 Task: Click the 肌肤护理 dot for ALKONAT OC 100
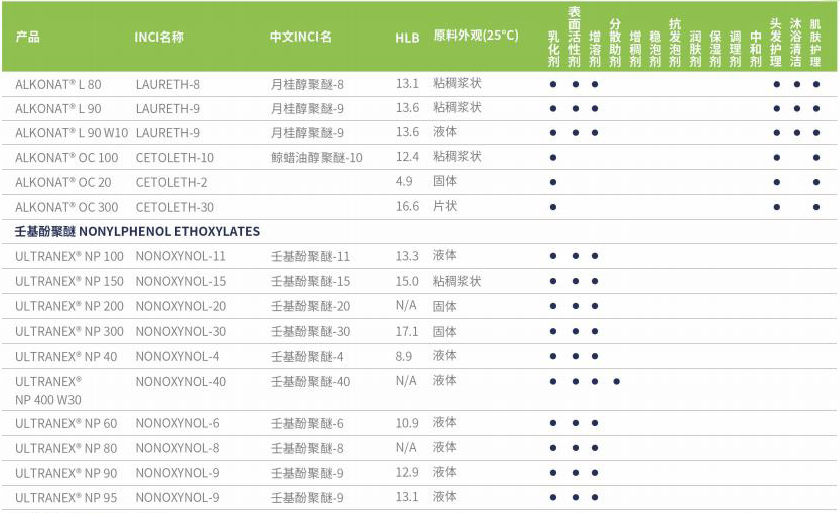coord(817,158)
